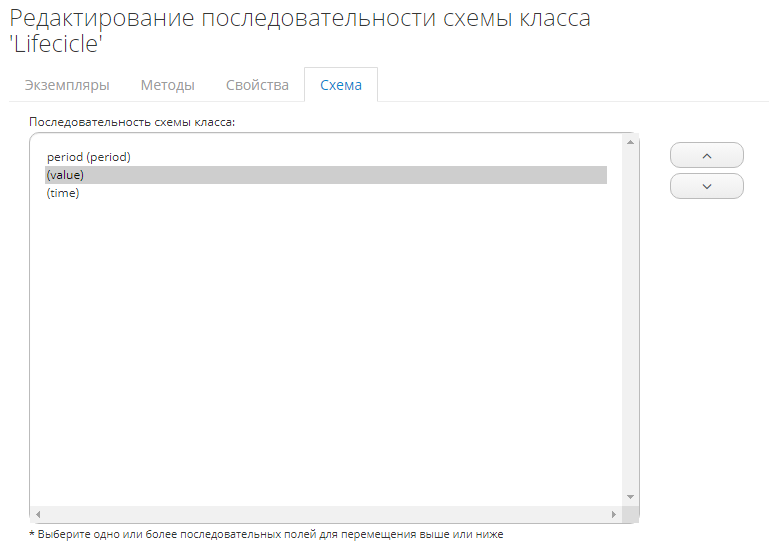Click the vertical scrollbar track of the list

click(x=630, y=320)
